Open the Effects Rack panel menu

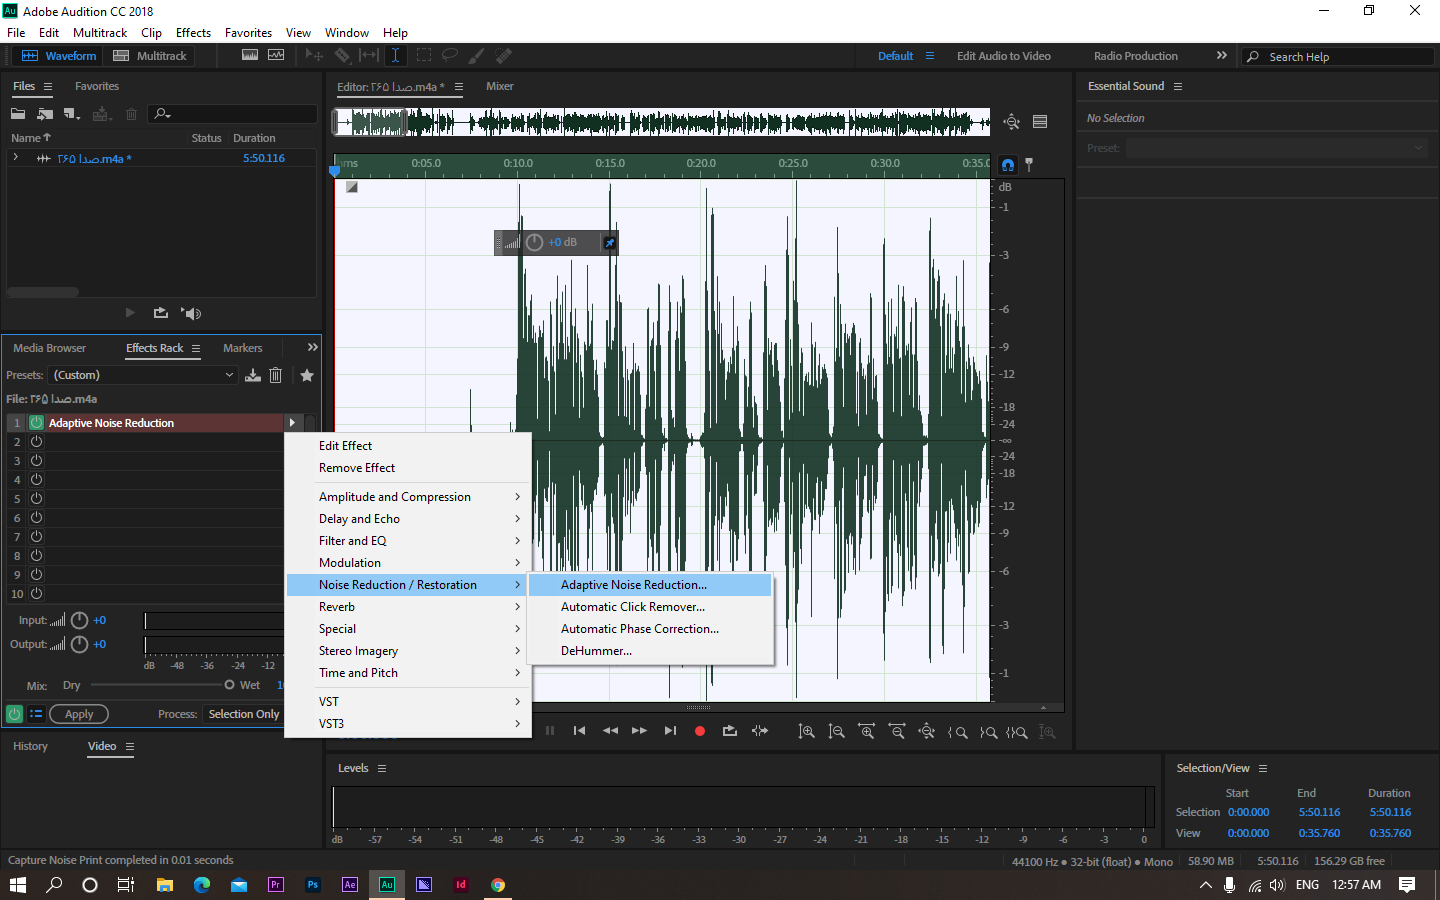pyautogui.click(x=196, y=348)
